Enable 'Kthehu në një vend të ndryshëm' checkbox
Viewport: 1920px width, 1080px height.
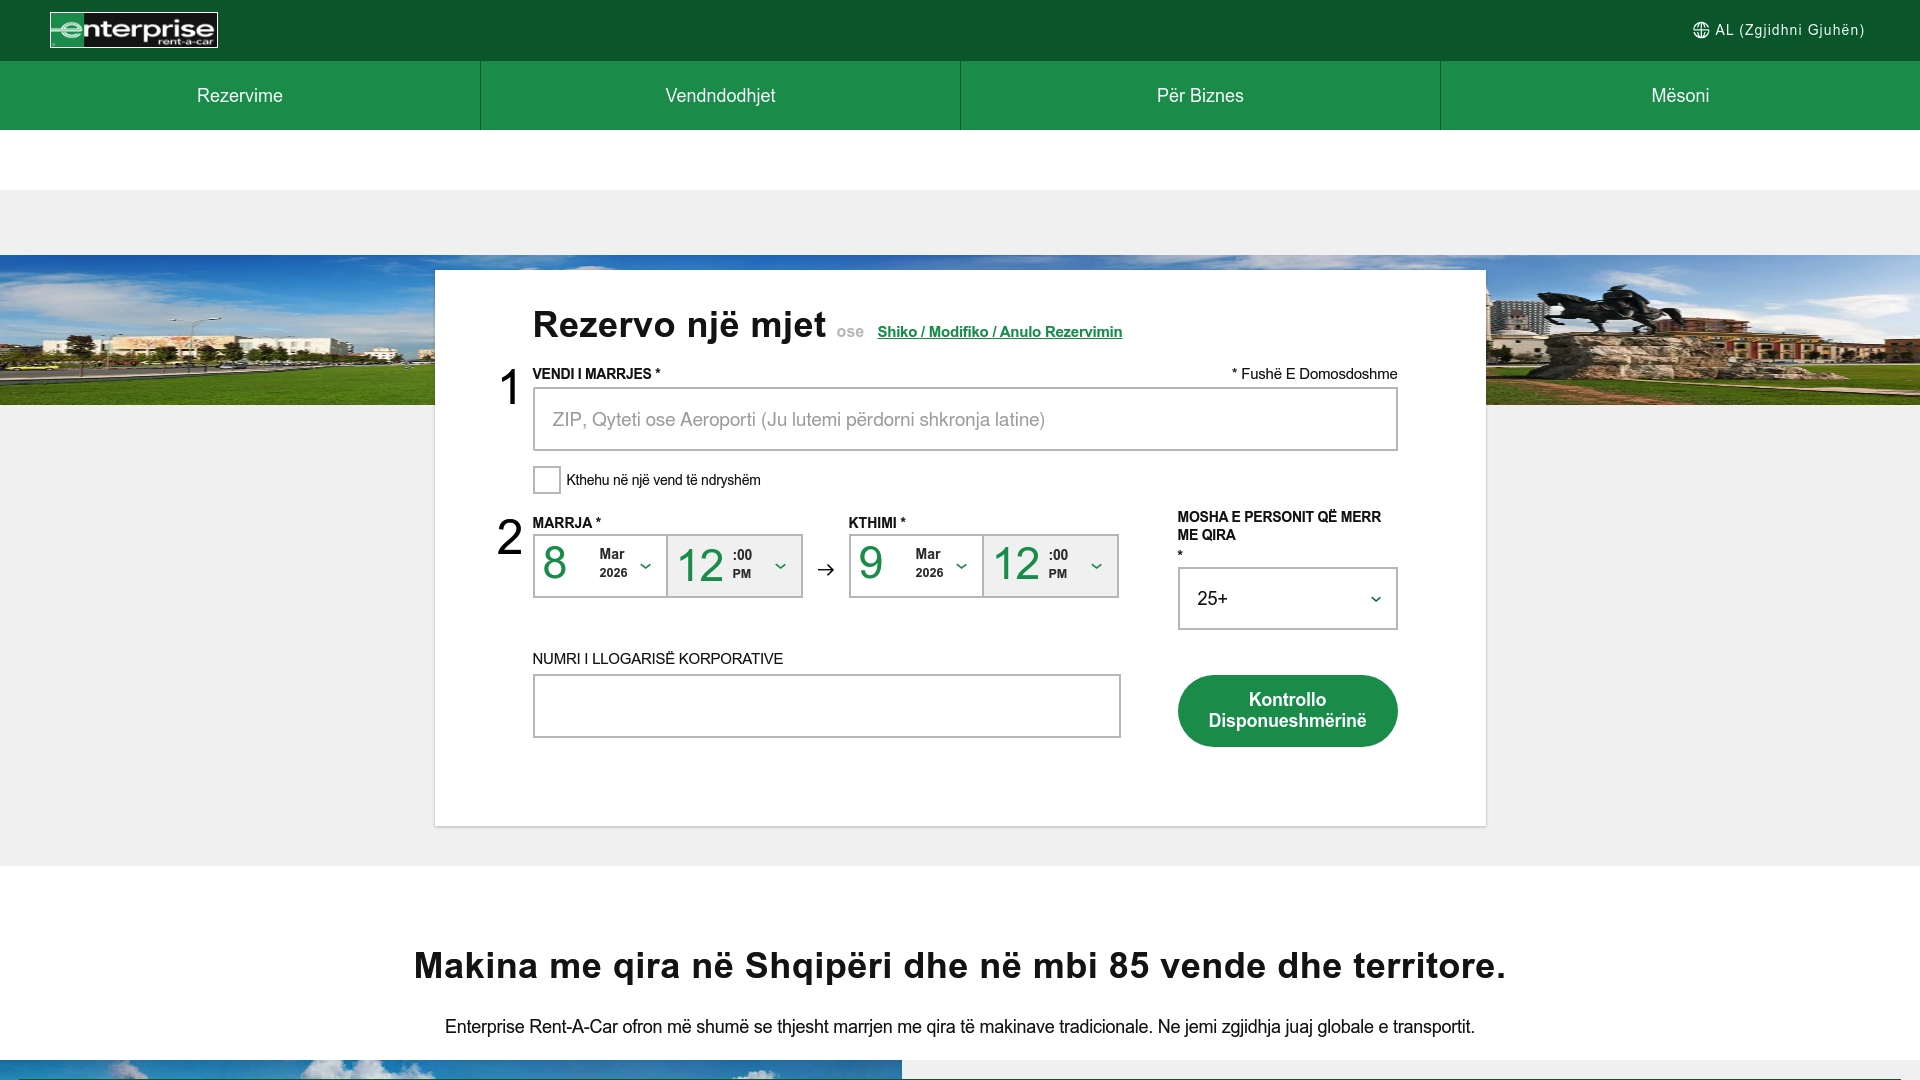click(546, 480)
